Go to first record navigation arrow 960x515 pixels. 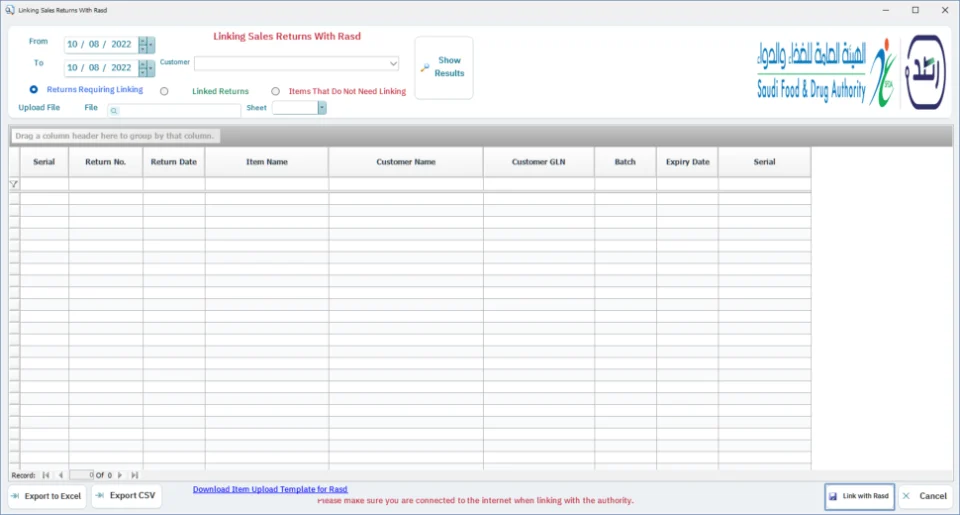click(x=46, y=475)
